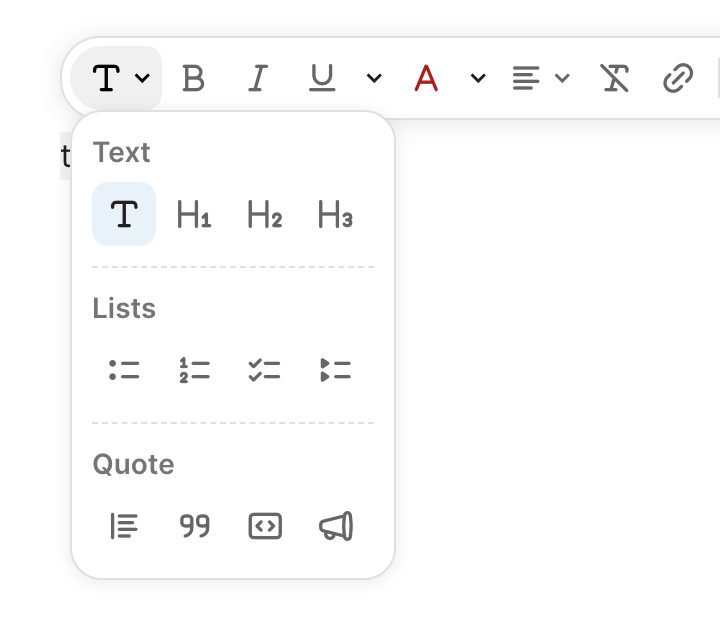
Task: Apply red font color (A icon)
Action: [427, 78]
